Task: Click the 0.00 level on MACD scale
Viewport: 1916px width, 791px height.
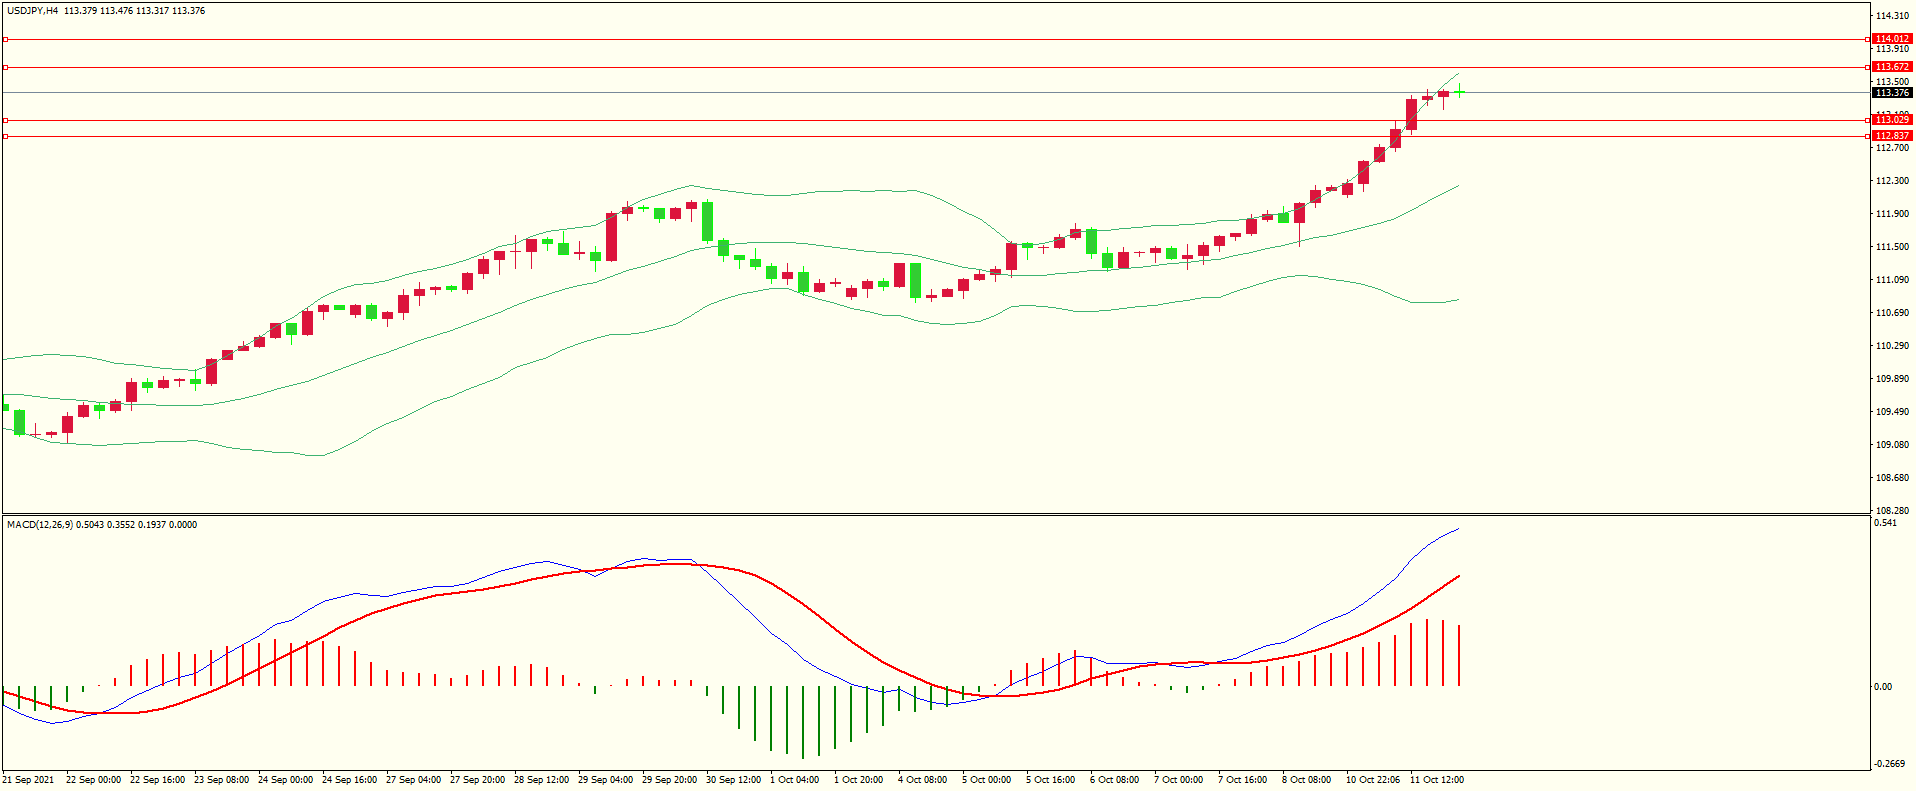Action: click(x=1883, y=687)
